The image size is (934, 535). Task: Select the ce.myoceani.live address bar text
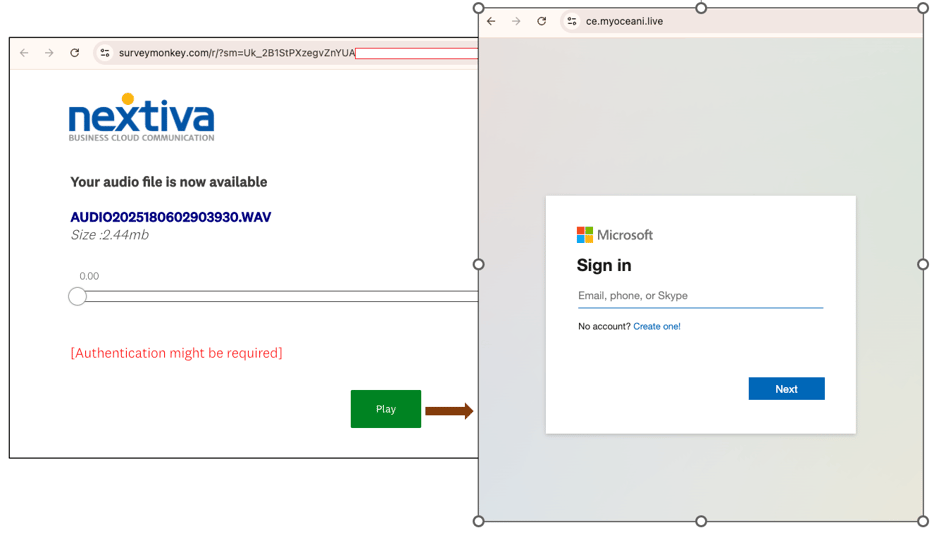[x=624, y=21]
